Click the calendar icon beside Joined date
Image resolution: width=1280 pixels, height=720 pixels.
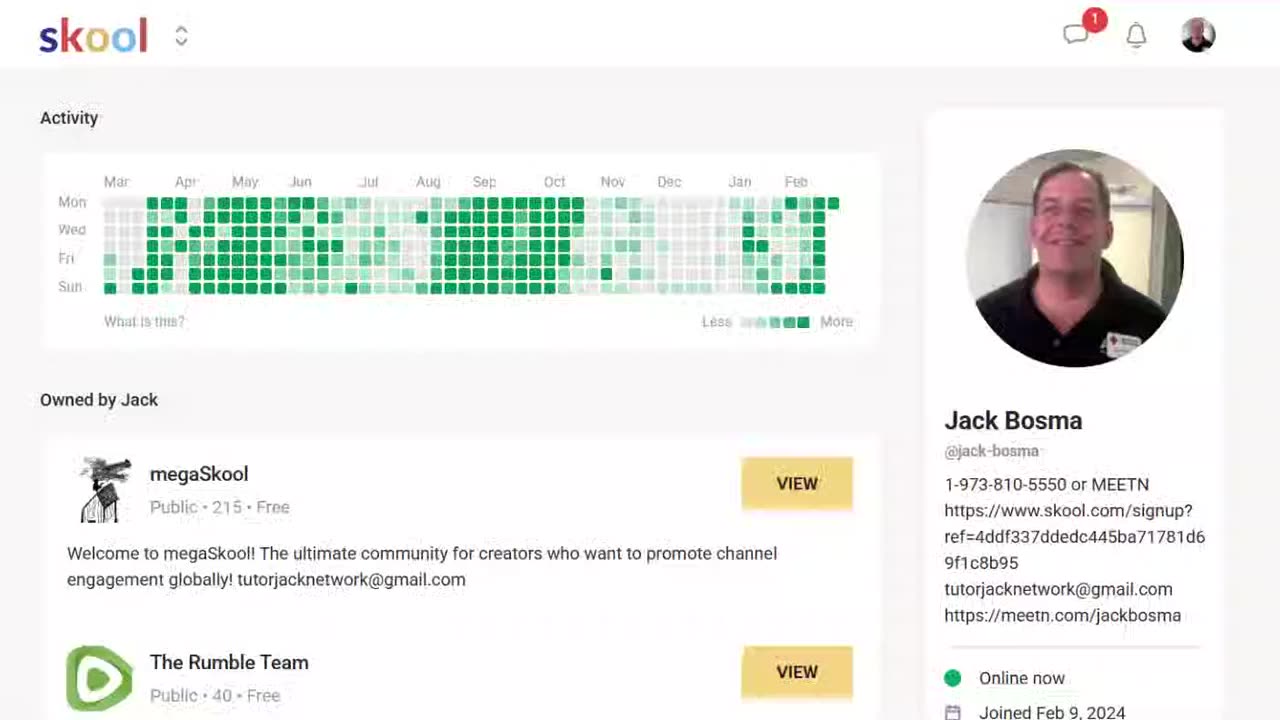[x=953, y=712]
